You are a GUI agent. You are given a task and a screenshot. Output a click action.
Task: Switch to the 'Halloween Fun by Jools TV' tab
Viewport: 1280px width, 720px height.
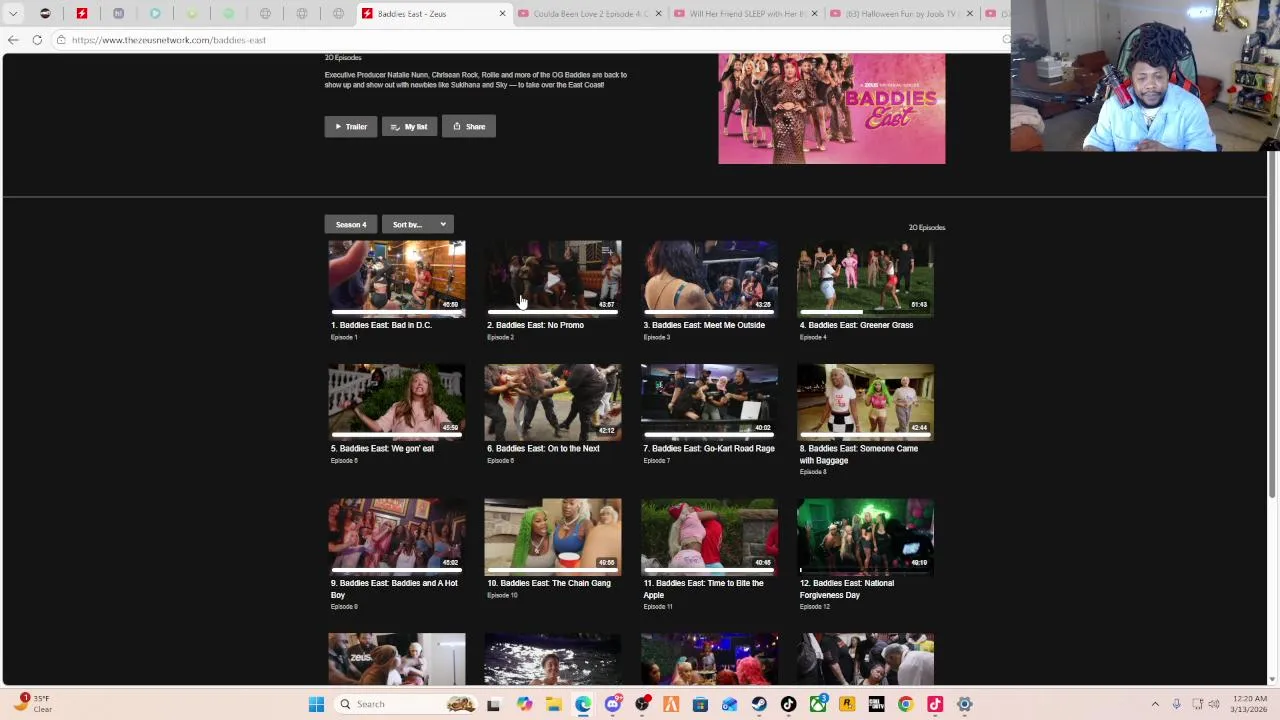click(900, 14)
